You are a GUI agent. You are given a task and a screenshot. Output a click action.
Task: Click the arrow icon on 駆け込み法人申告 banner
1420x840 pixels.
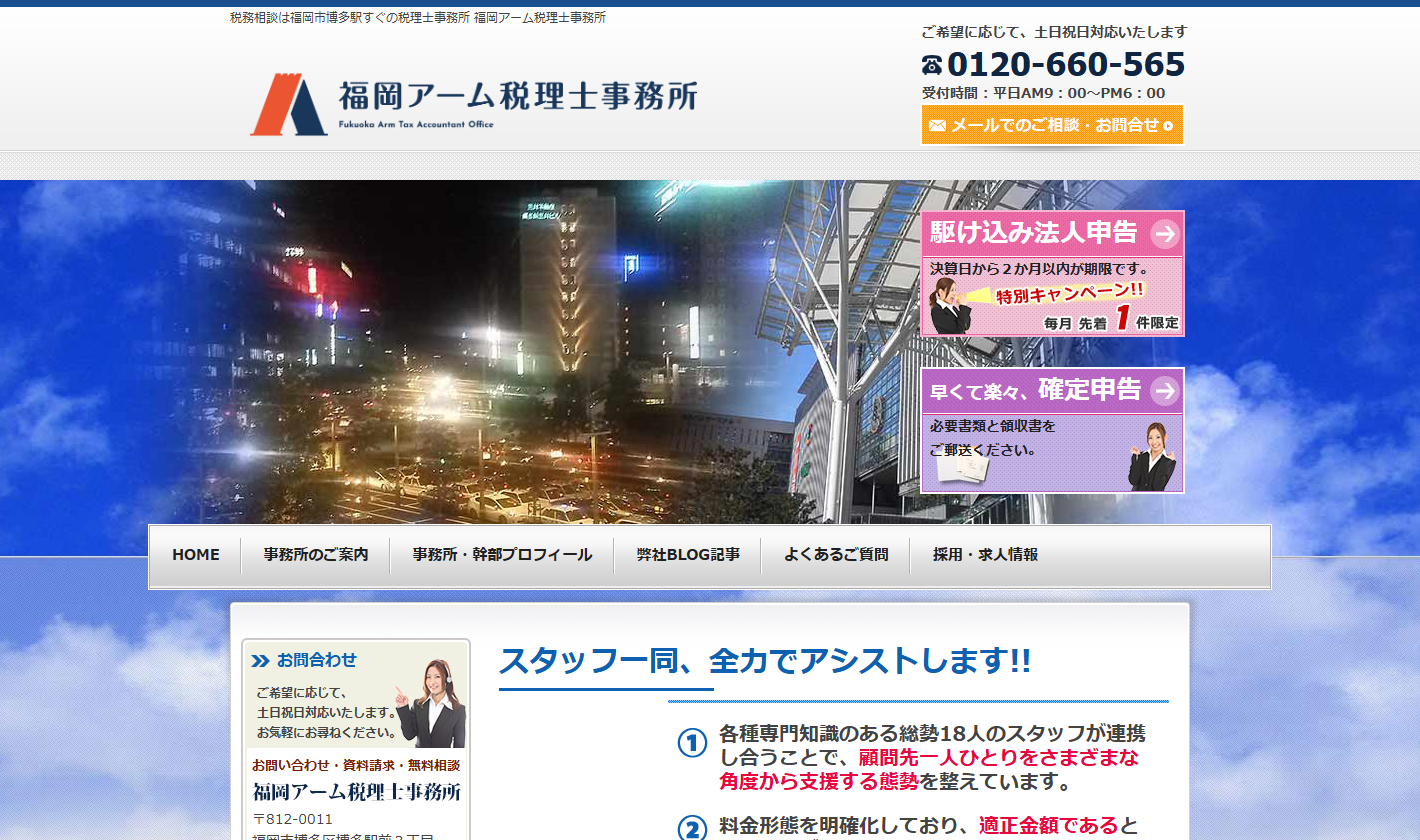coord(1164,234)
